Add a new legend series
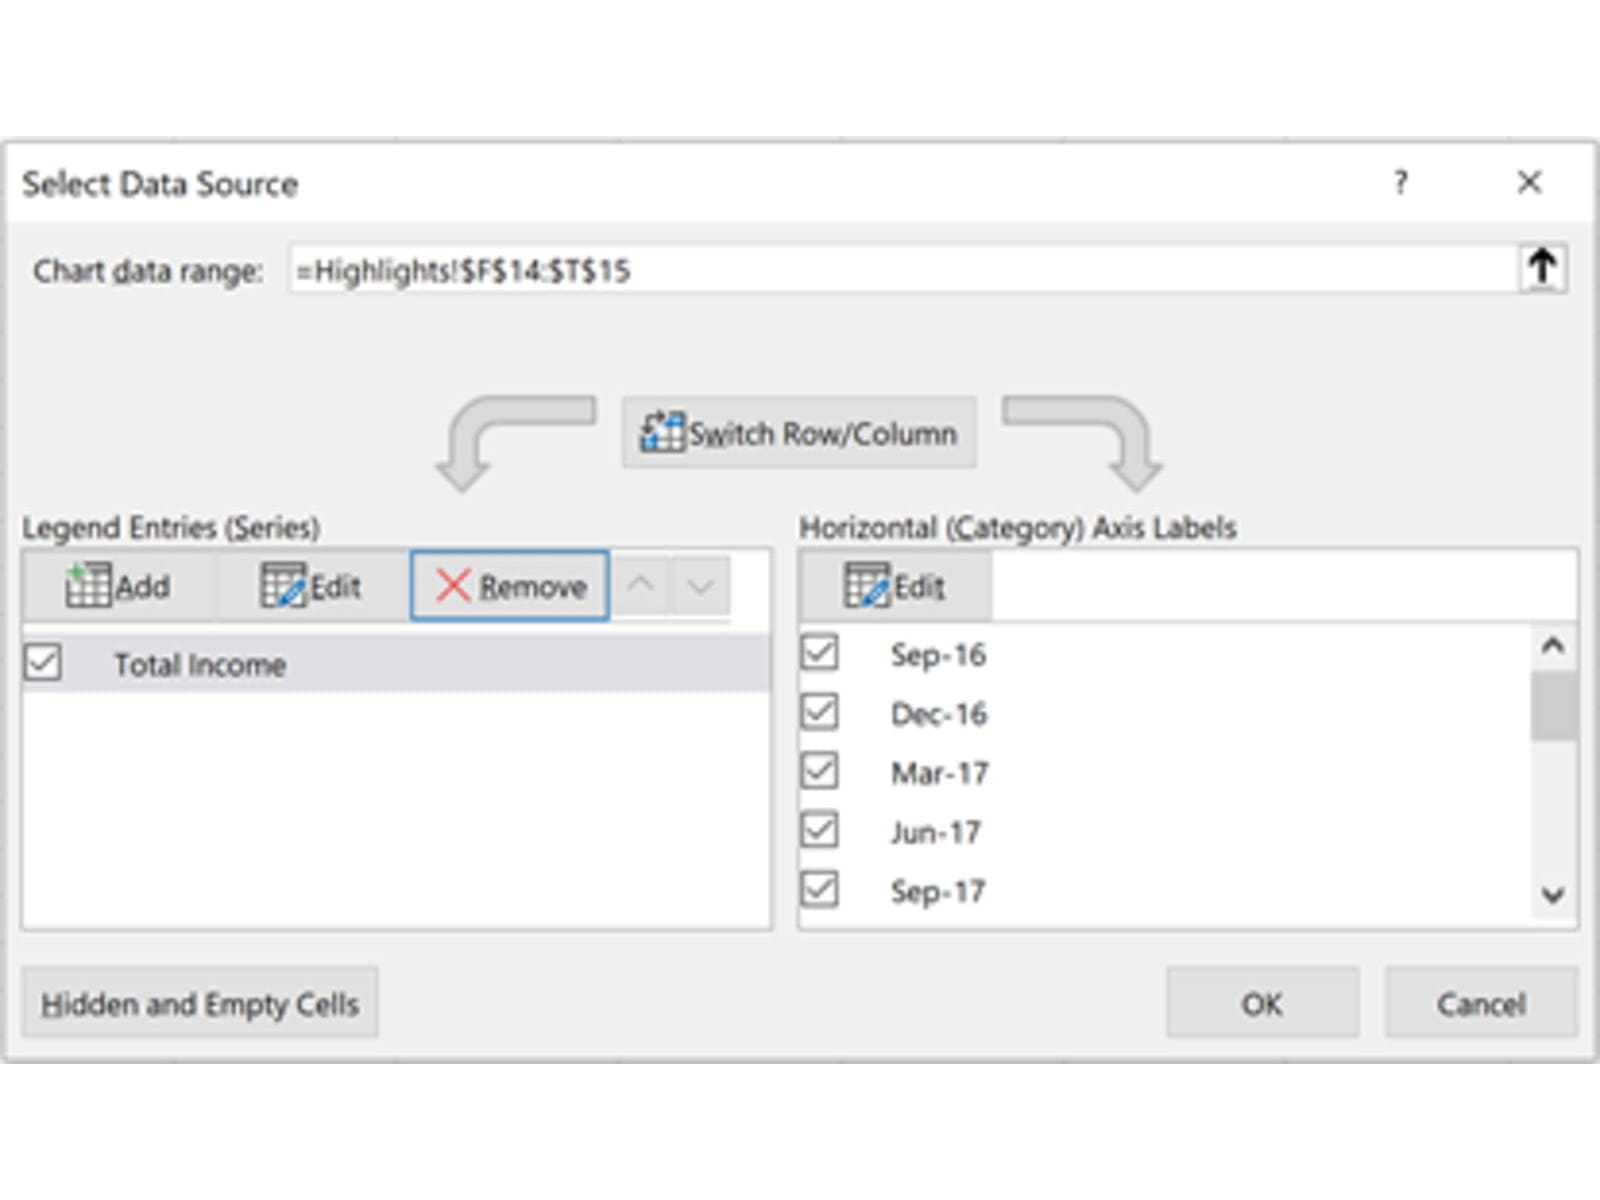 [x=117, y=586]
